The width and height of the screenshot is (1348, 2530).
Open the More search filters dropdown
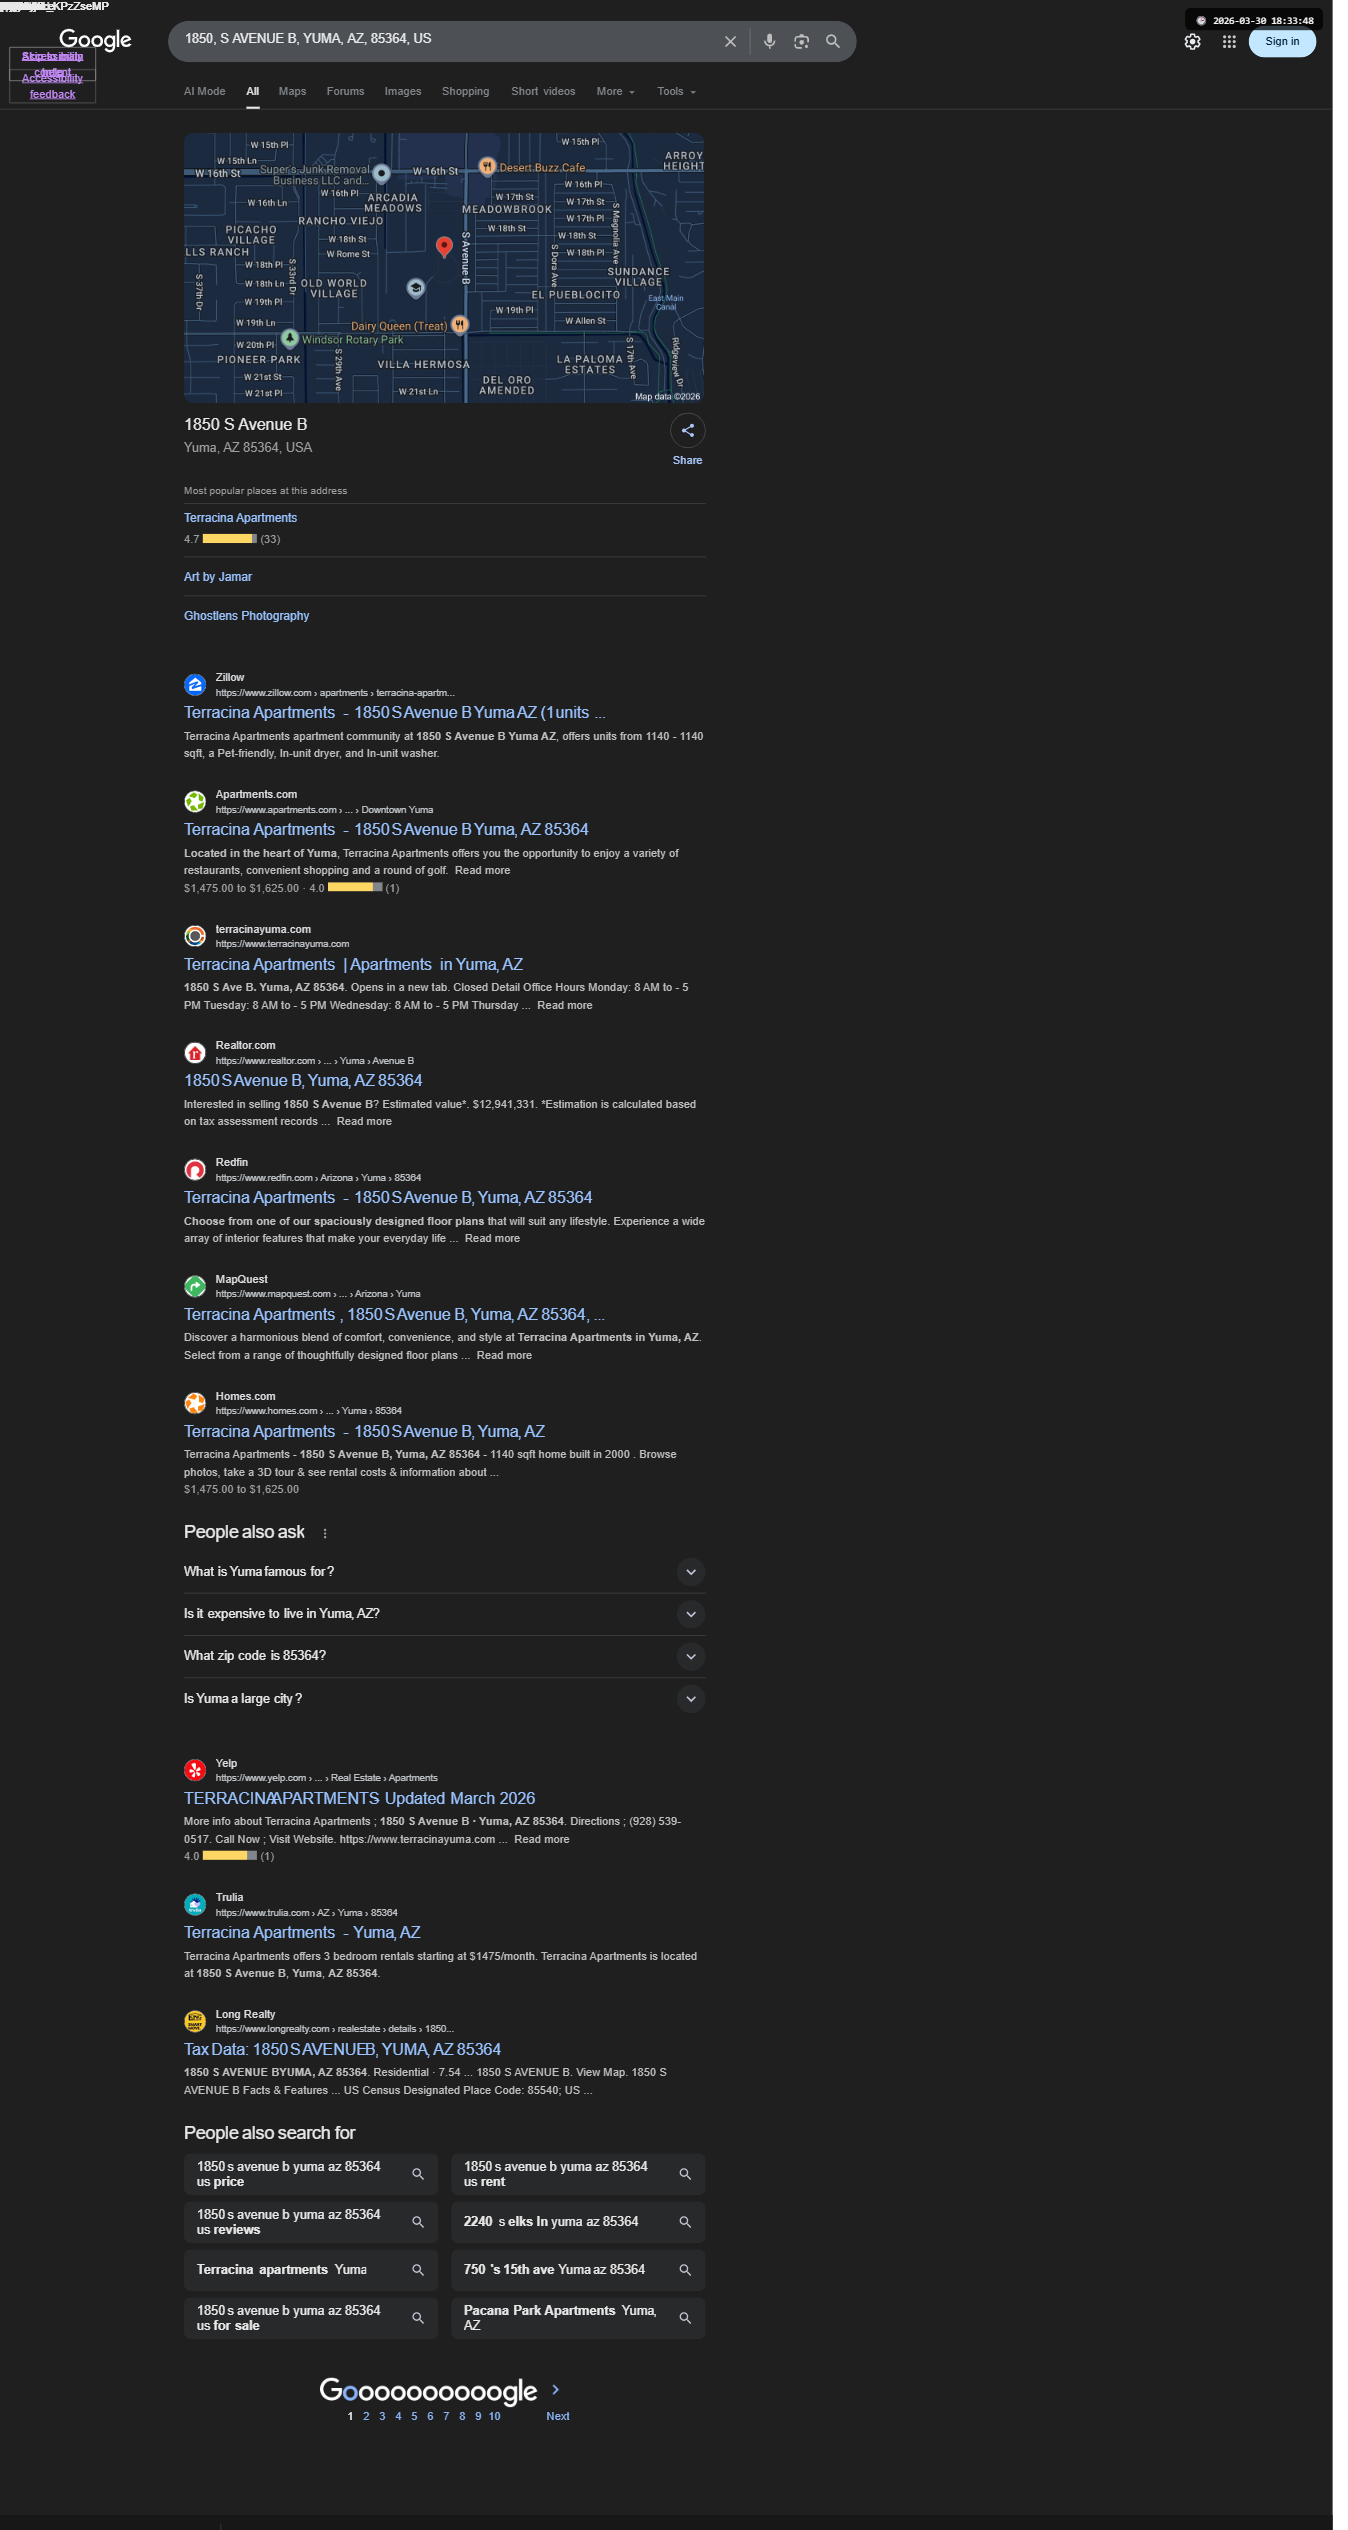click(615, 92)
